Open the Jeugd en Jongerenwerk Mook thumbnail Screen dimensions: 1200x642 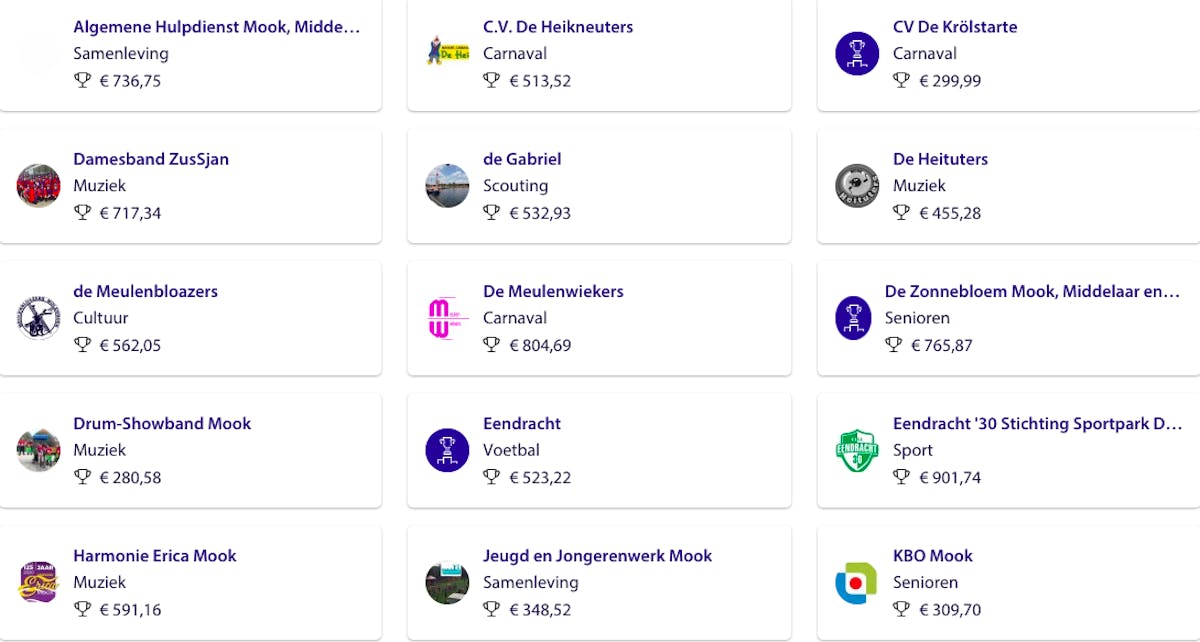coord(447,583)
